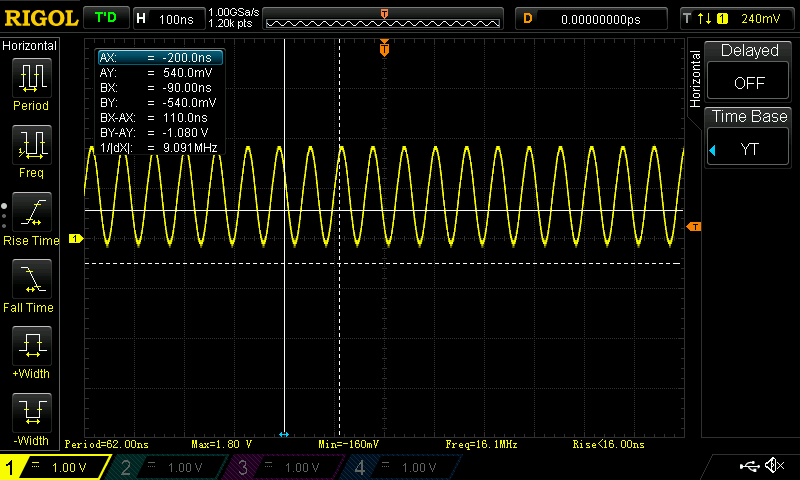This screenshot has height=480, width=800.
Task: Select the +Width measurement icon
Action: (32, 346)
